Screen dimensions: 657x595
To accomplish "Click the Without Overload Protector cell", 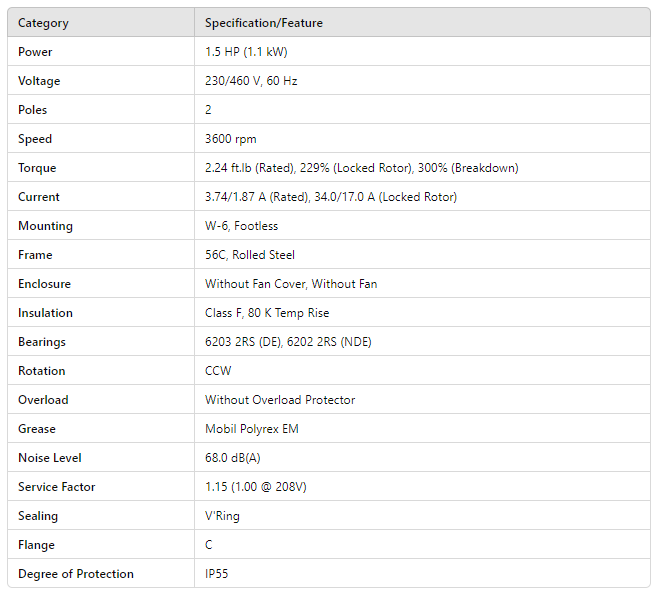I will [280, 400].
